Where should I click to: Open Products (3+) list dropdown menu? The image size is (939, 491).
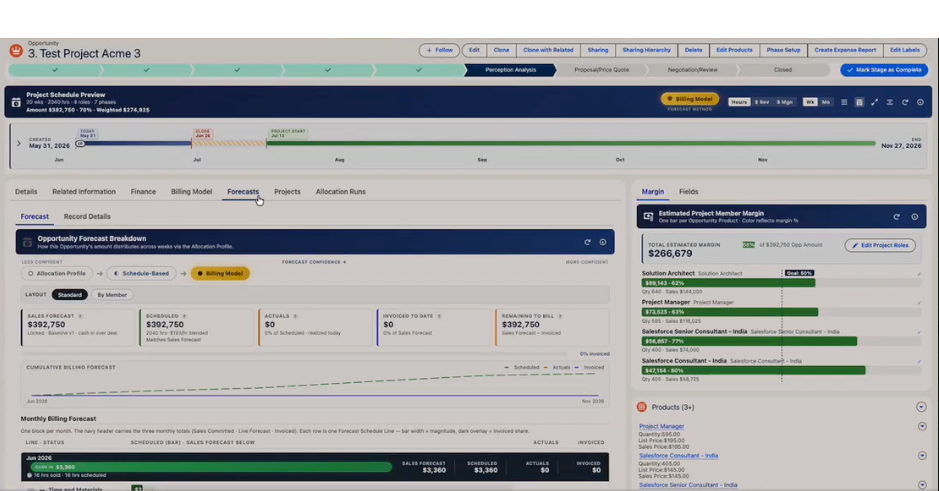[921, 407]
